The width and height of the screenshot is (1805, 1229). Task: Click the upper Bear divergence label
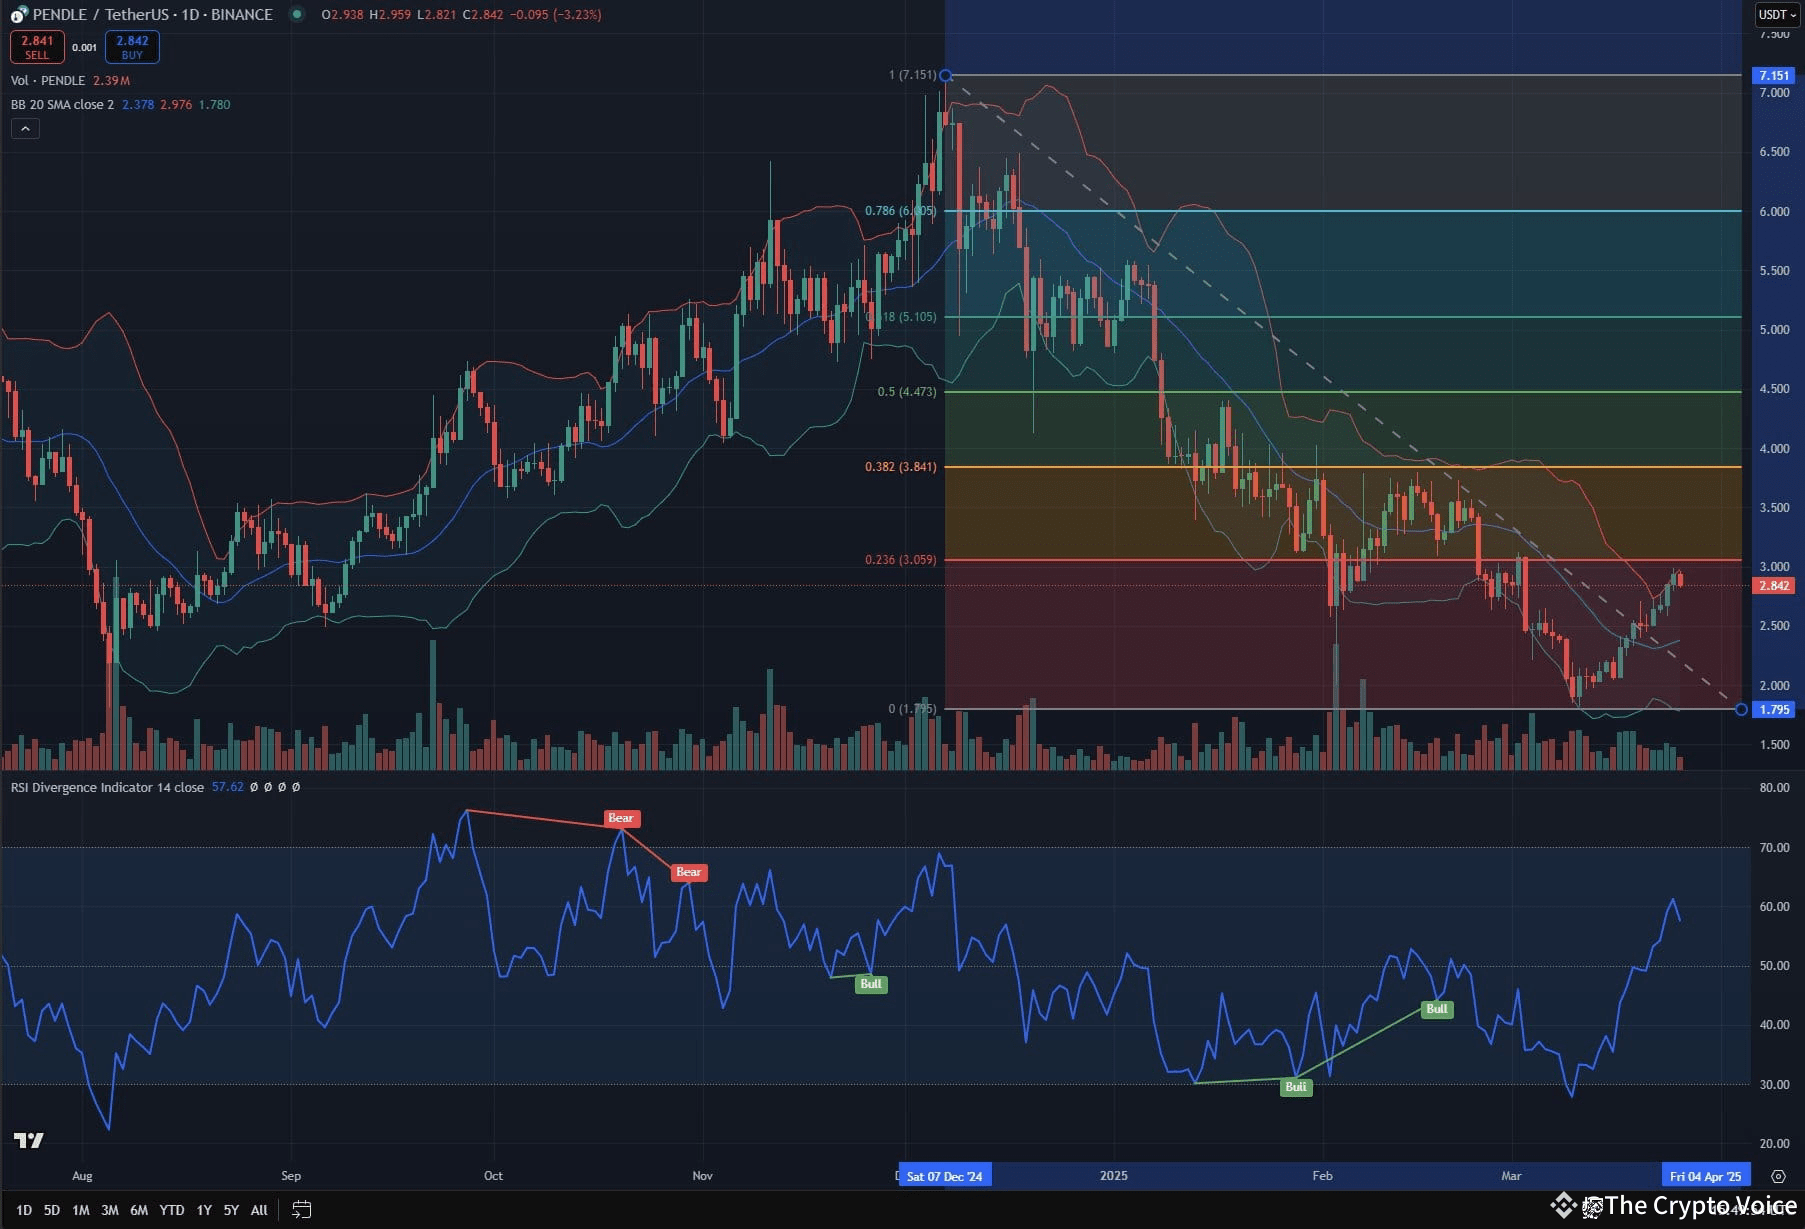coord(621,819)
